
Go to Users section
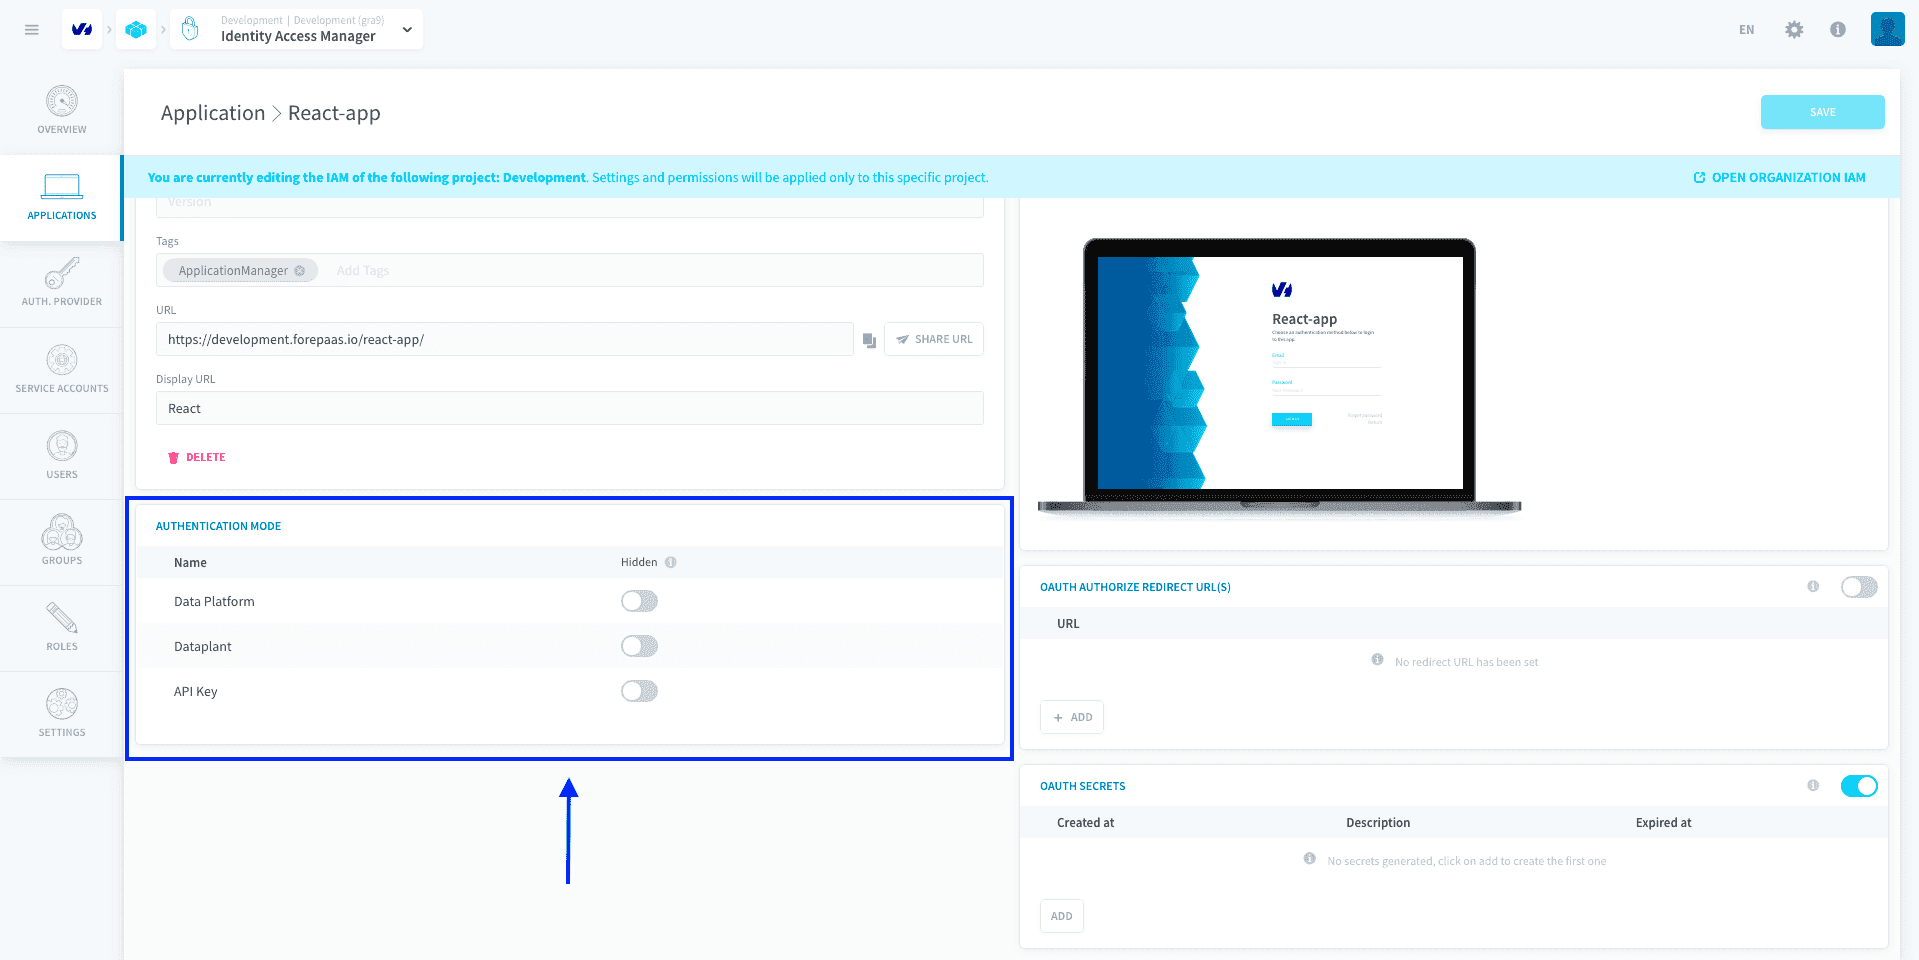[62, 456]
